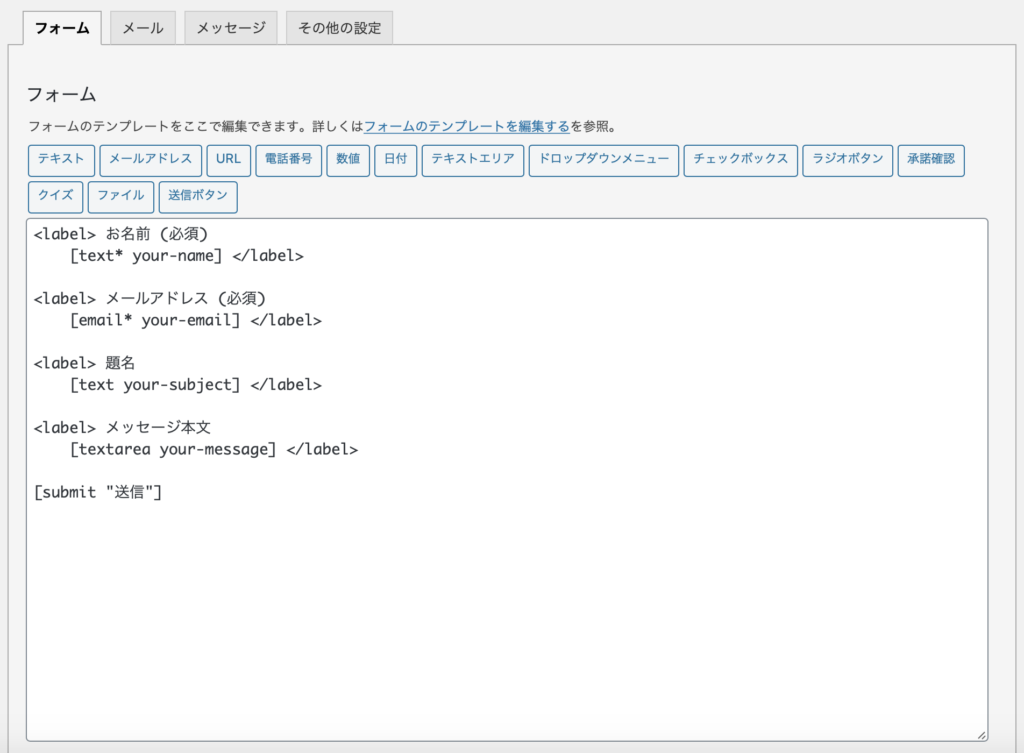Insert a 数値 form tag

pos(348,160)
